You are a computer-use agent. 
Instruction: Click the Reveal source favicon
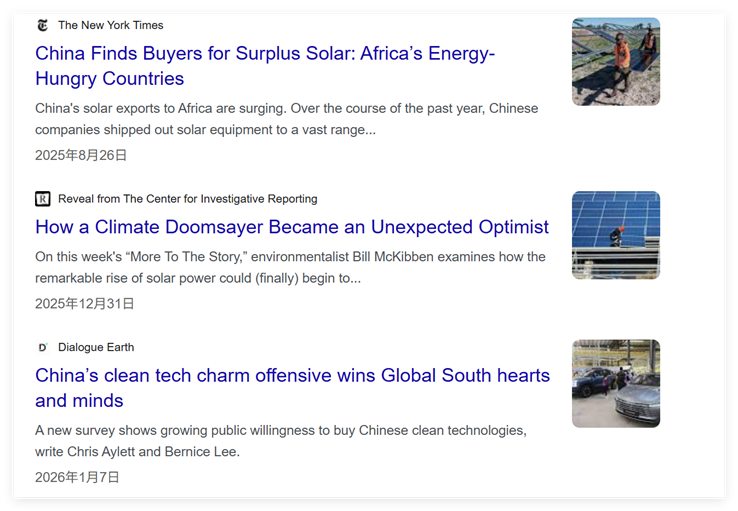pyautogui.click(x=42, y=199)
